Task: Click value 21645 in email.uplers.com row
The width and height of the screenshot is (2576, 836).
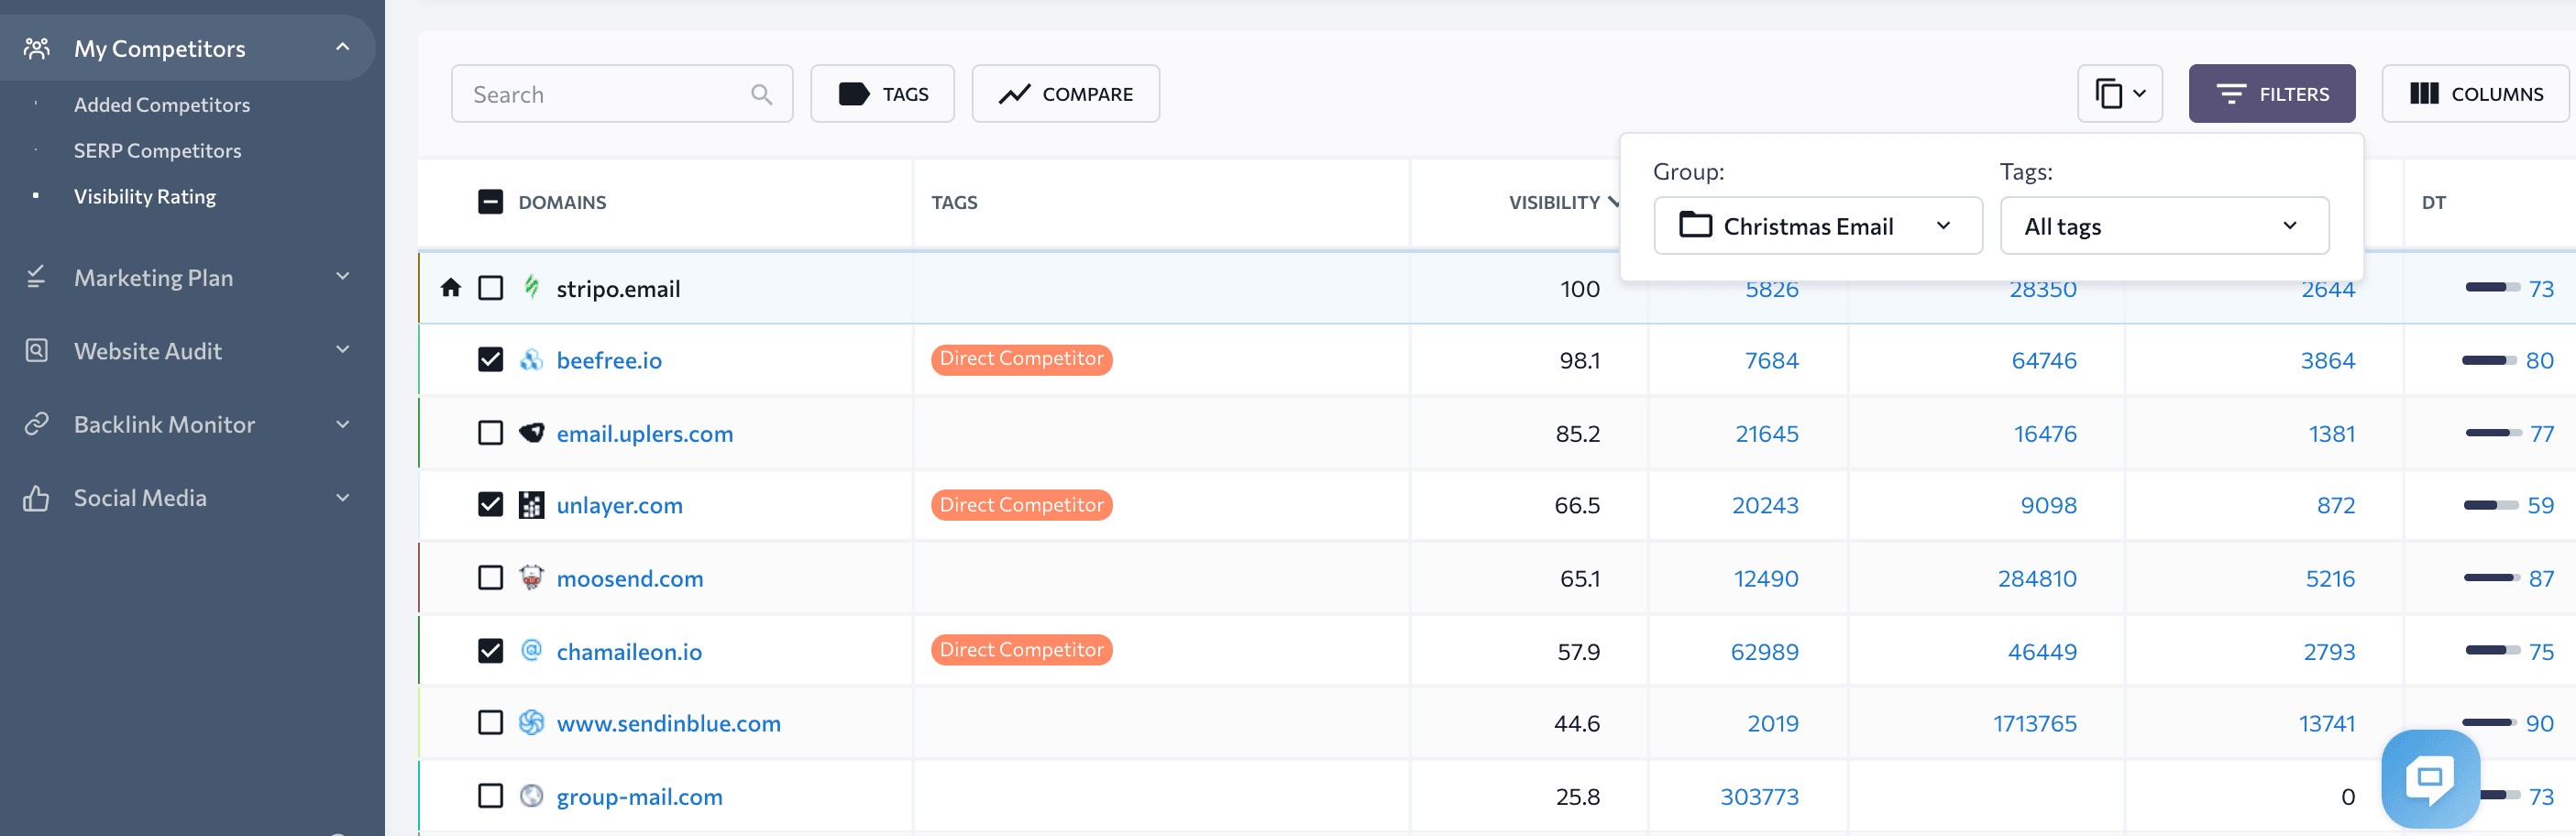Action: tap(1766, 433)
